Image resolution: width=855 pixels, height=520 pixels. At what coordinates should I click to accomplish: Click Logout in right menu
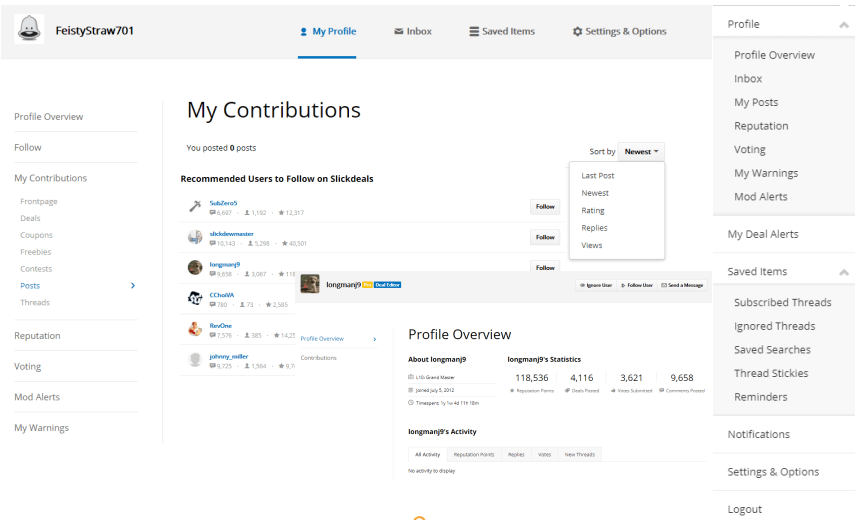tap(744, 509)
